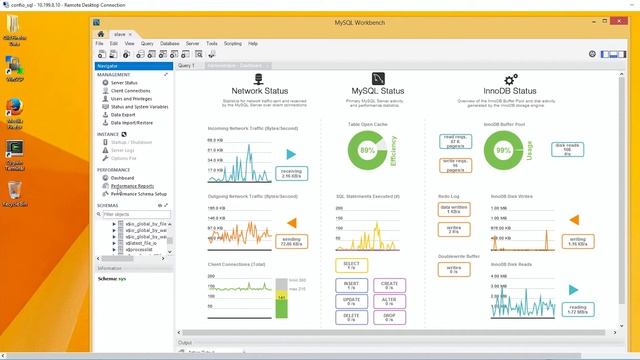
Task: Open preferences gear icon at toolbar right
Action: click(x=592, y=54)
